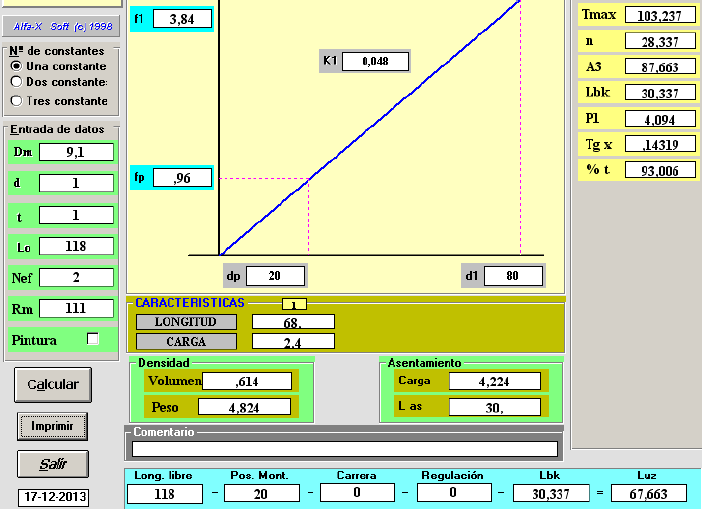Click the d1 value field below graph
The width and height of the screenshot is (702, 511).
(x=513, y=276)
